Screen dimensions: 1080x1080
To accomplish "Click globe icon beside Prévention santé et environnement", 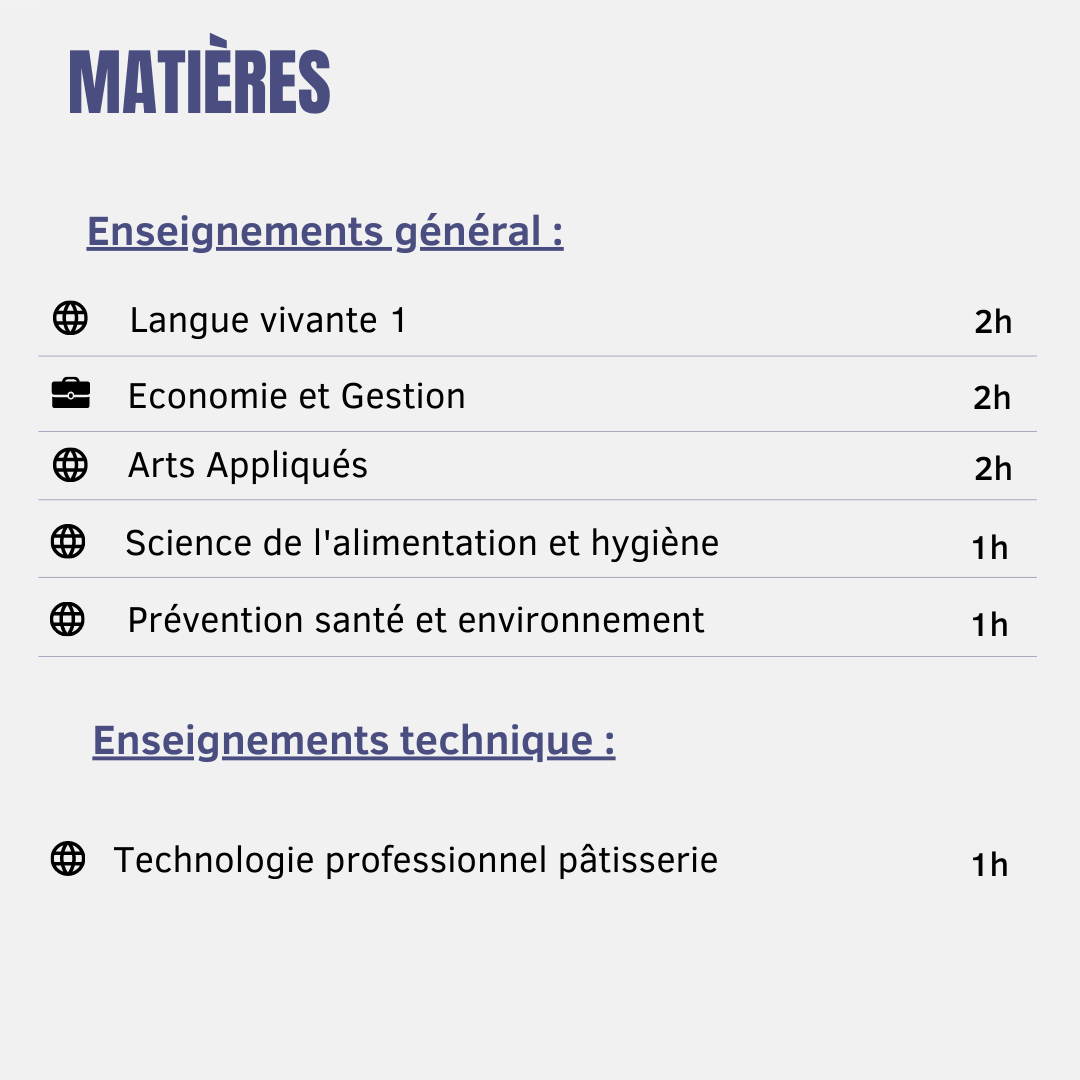I will [68, 620].
